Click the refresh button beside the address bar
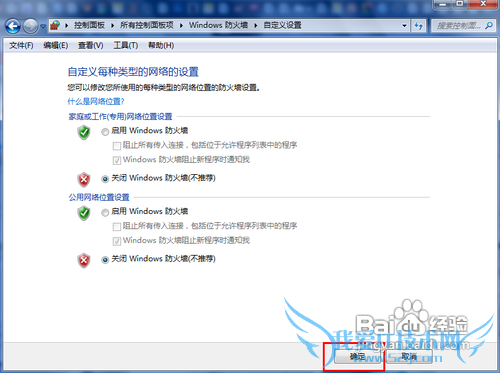 point(419,26)
